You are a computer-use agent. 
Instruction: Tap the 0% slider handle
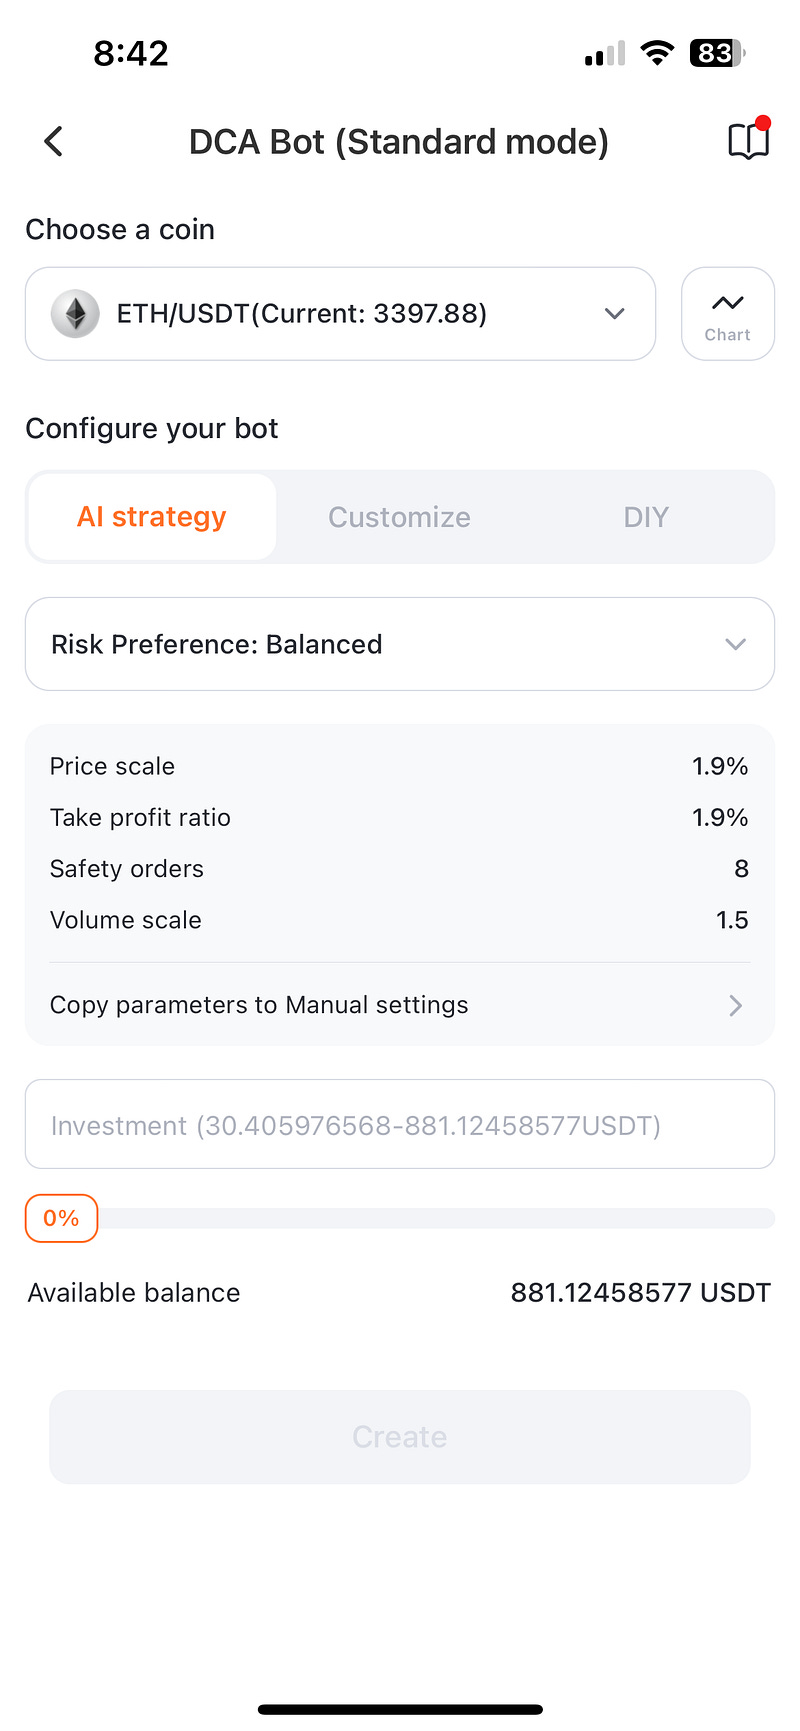coord(62,1218)
